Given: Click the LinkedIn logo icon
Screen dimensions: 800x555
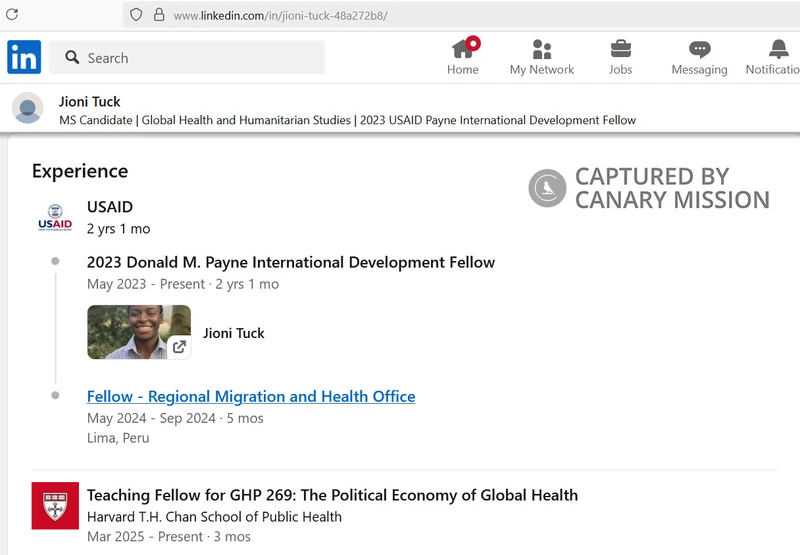Looking at the screenshot, I should 24,57.
